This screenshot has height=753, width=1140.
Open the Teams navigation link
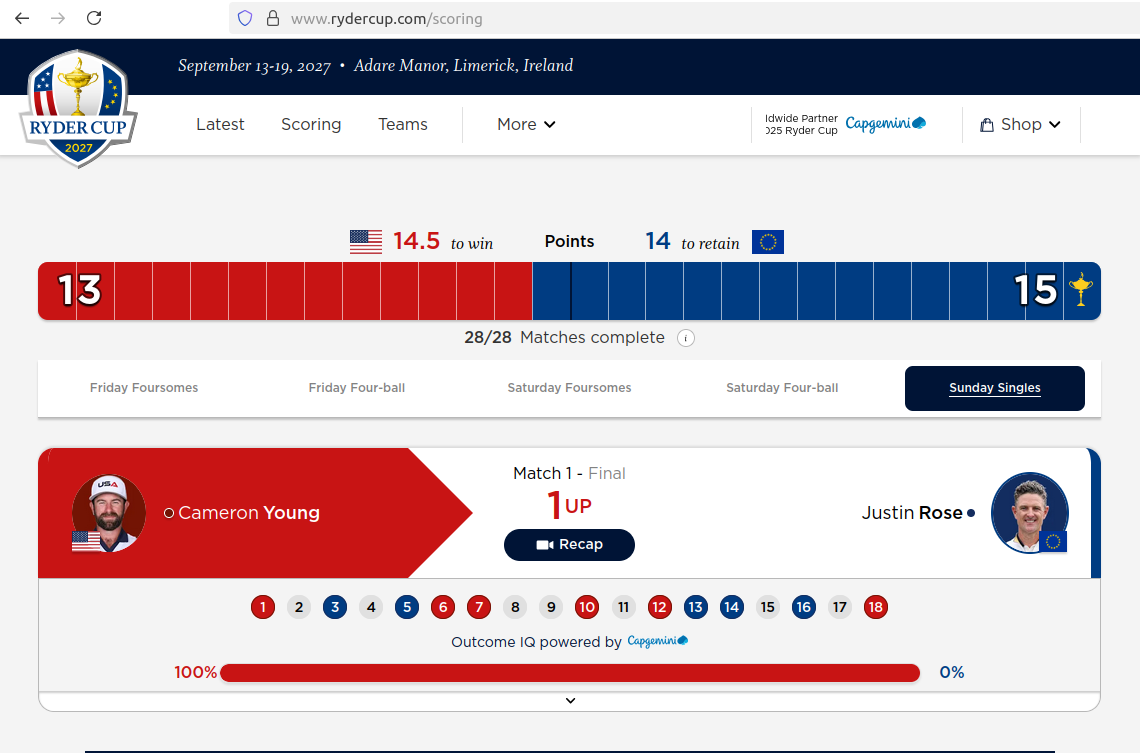click(x=403, y=124)
